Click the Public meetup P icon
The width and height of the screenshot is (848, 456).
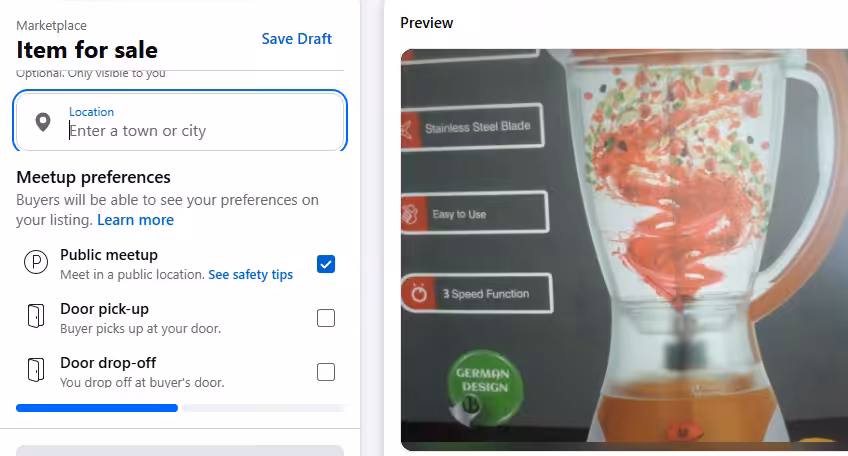36,262
